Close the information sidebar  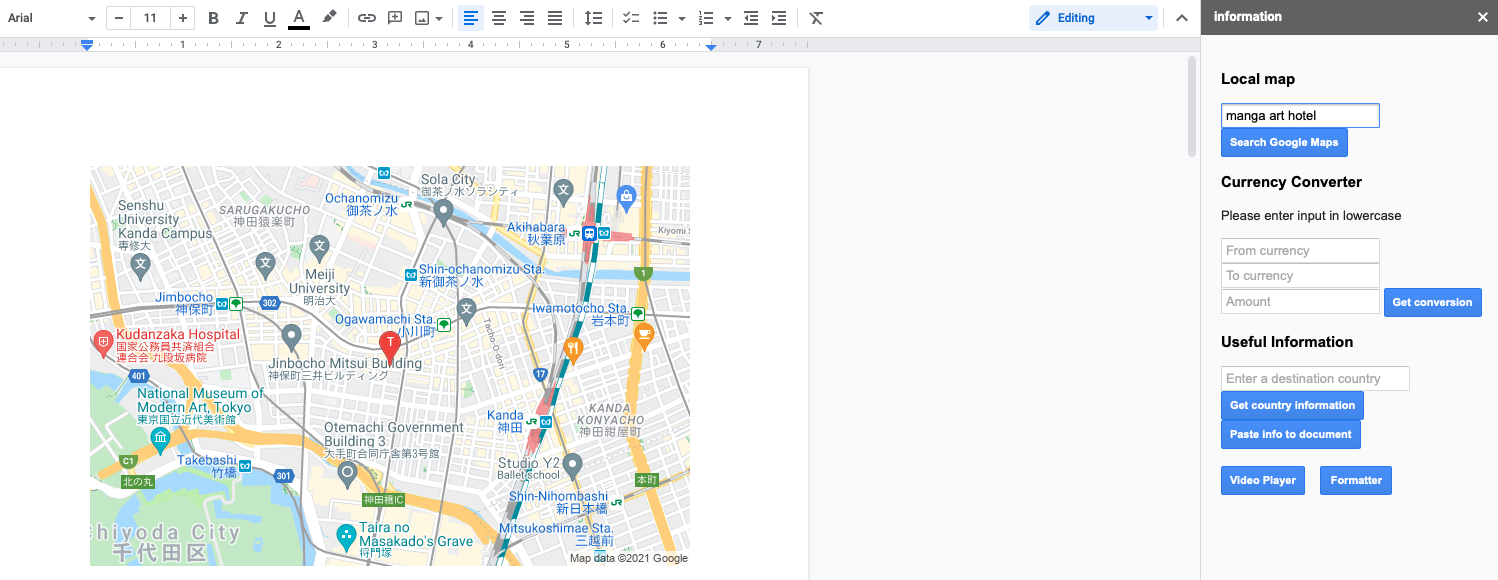click(x=1483, y=17)
